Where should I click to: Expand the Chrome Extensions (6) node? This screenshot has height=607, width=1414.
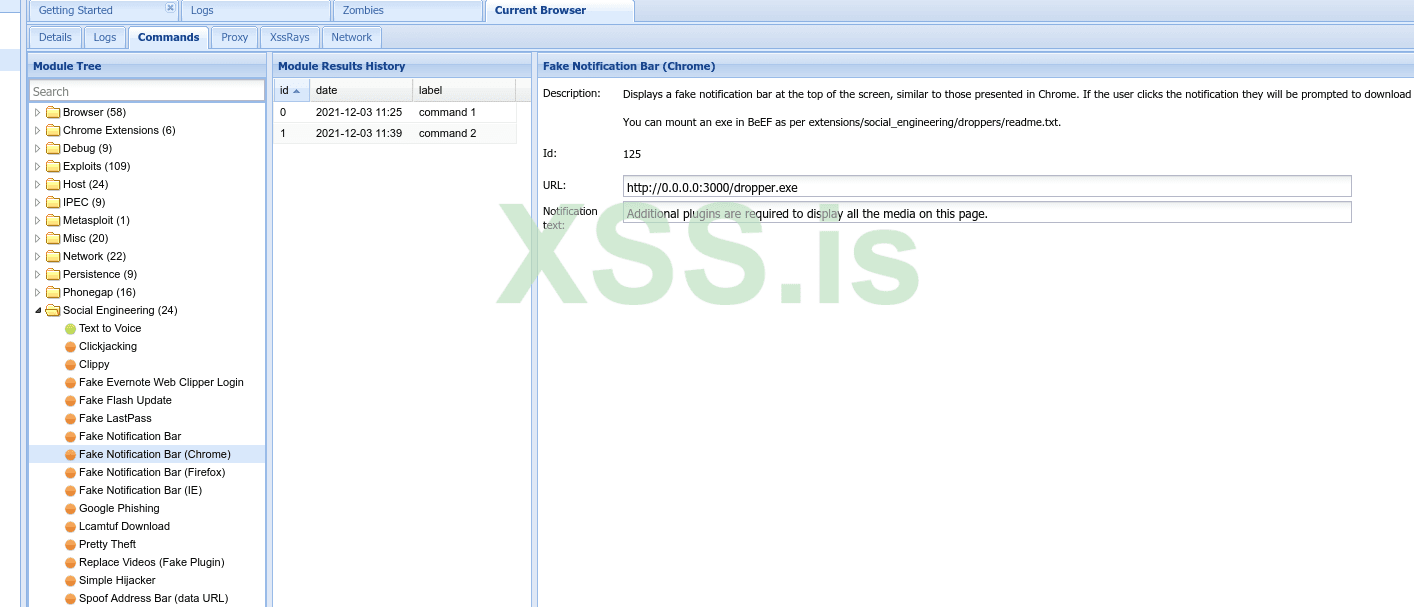point(38,130)
